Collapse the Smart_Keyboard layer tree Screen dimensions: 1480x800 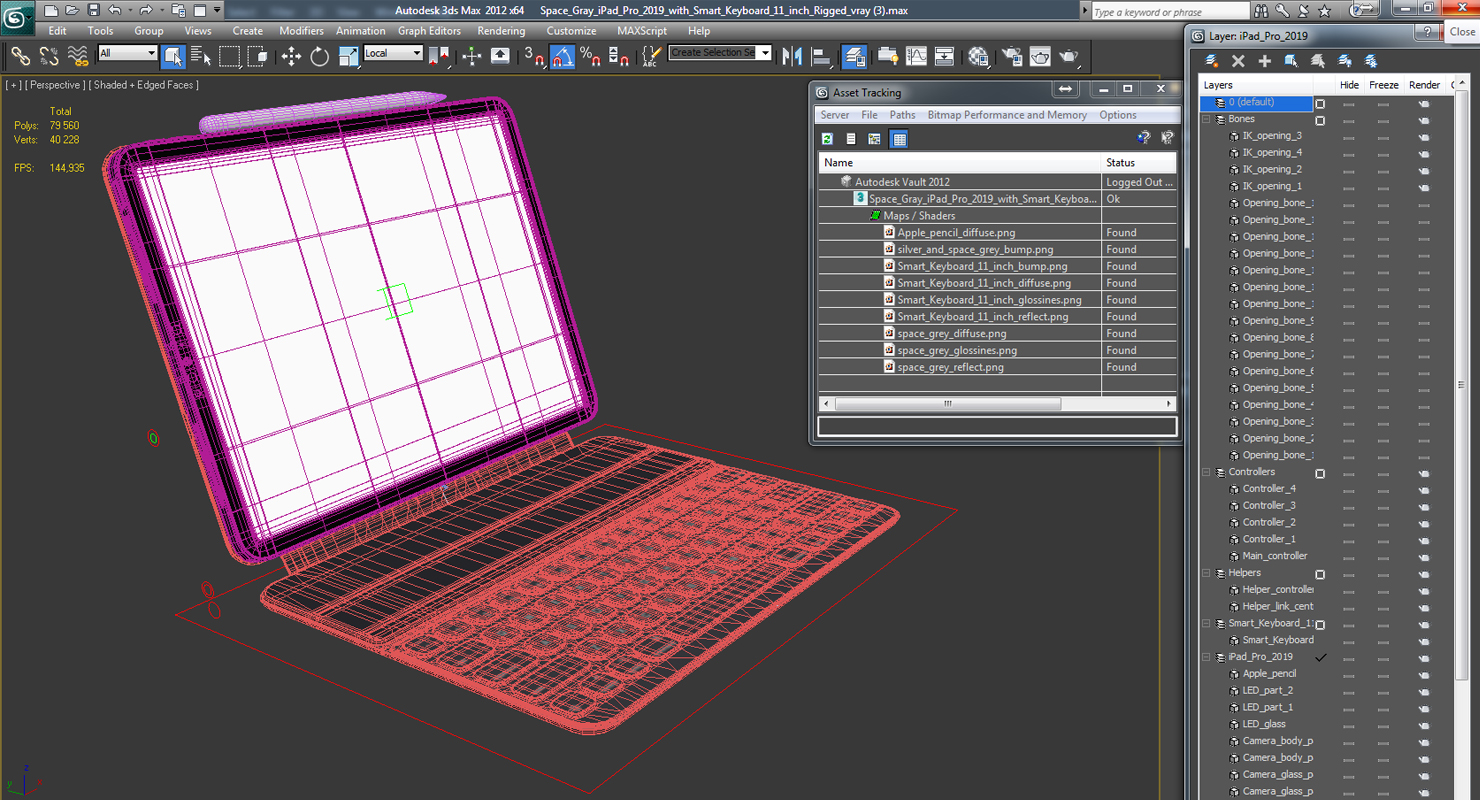tap(1206, 623)
